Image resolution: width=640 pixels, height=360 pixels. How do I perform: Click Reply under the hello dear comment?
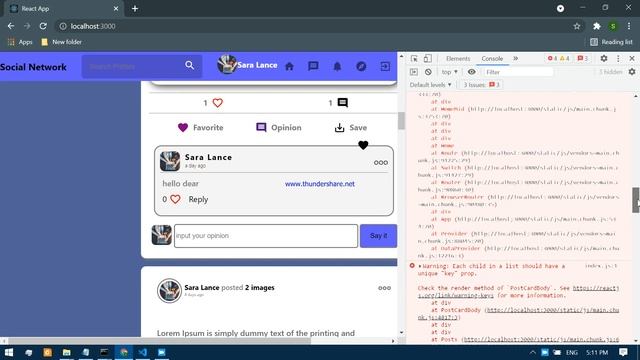point(198,199)
